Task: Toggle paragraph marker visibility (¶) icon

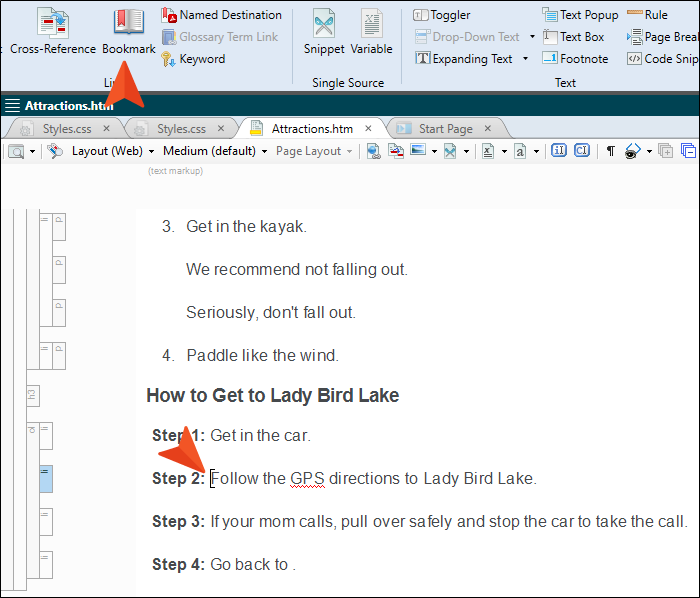Action: coord(610,151)
